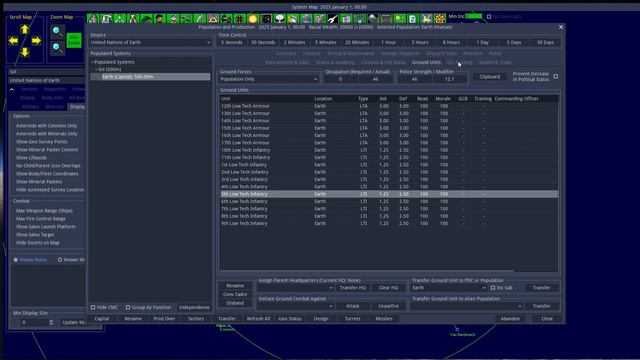Click the green Min Zoom button
The image size is (640, 360).
(x=74, y=40)
